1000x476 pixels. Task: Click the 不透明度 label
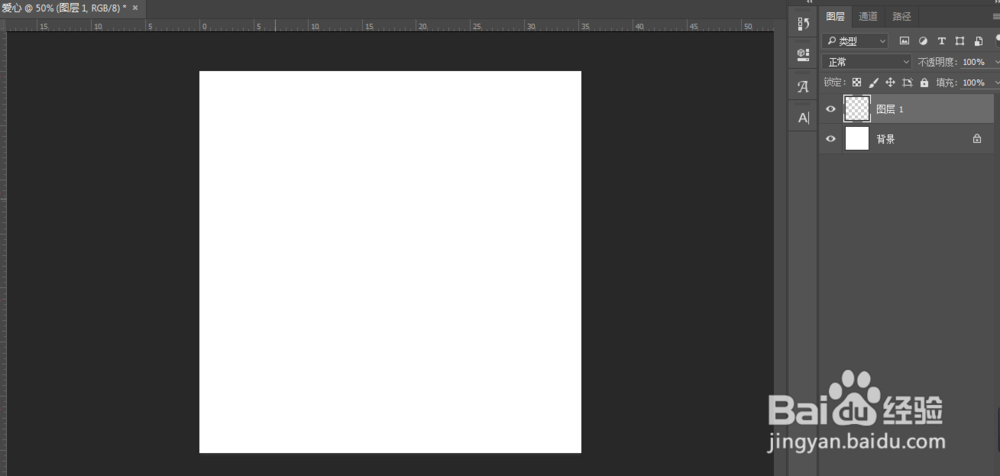pyautogui.click(x=938, y=62)
